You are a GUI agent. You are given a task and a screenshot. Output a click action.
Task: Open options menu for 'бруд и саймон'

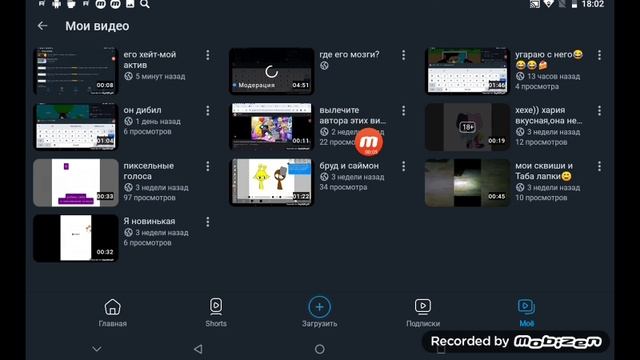[x=404, y=166]
